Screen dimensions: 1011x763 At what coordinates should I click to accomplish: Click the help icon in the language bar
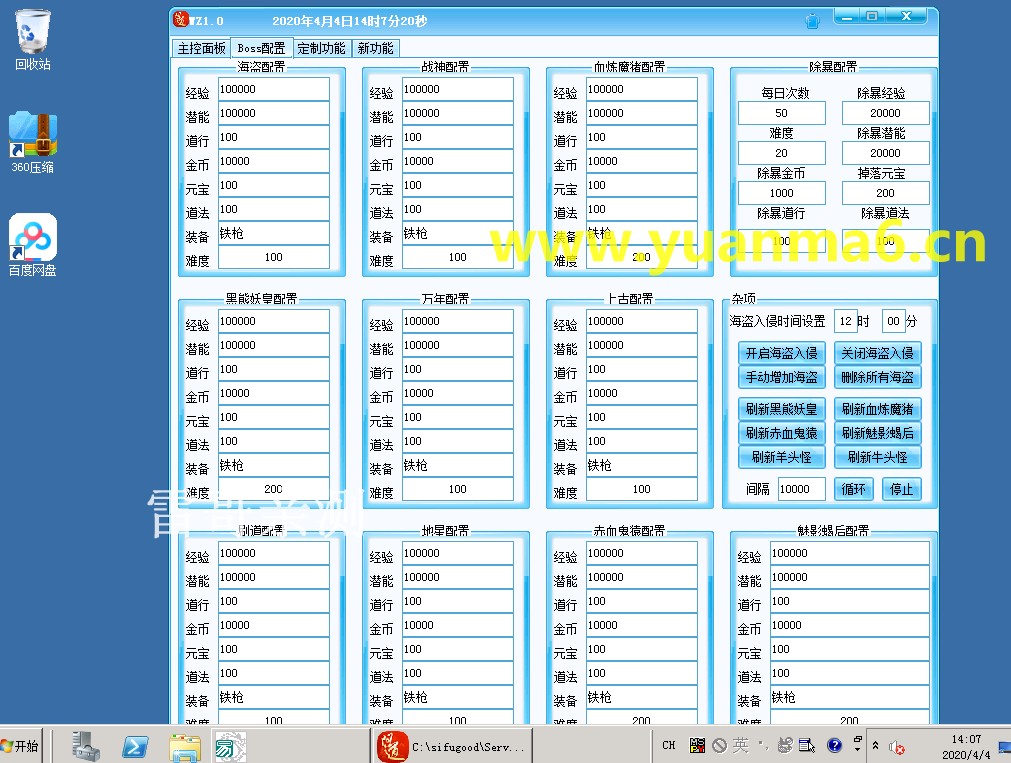click(835, 745)
